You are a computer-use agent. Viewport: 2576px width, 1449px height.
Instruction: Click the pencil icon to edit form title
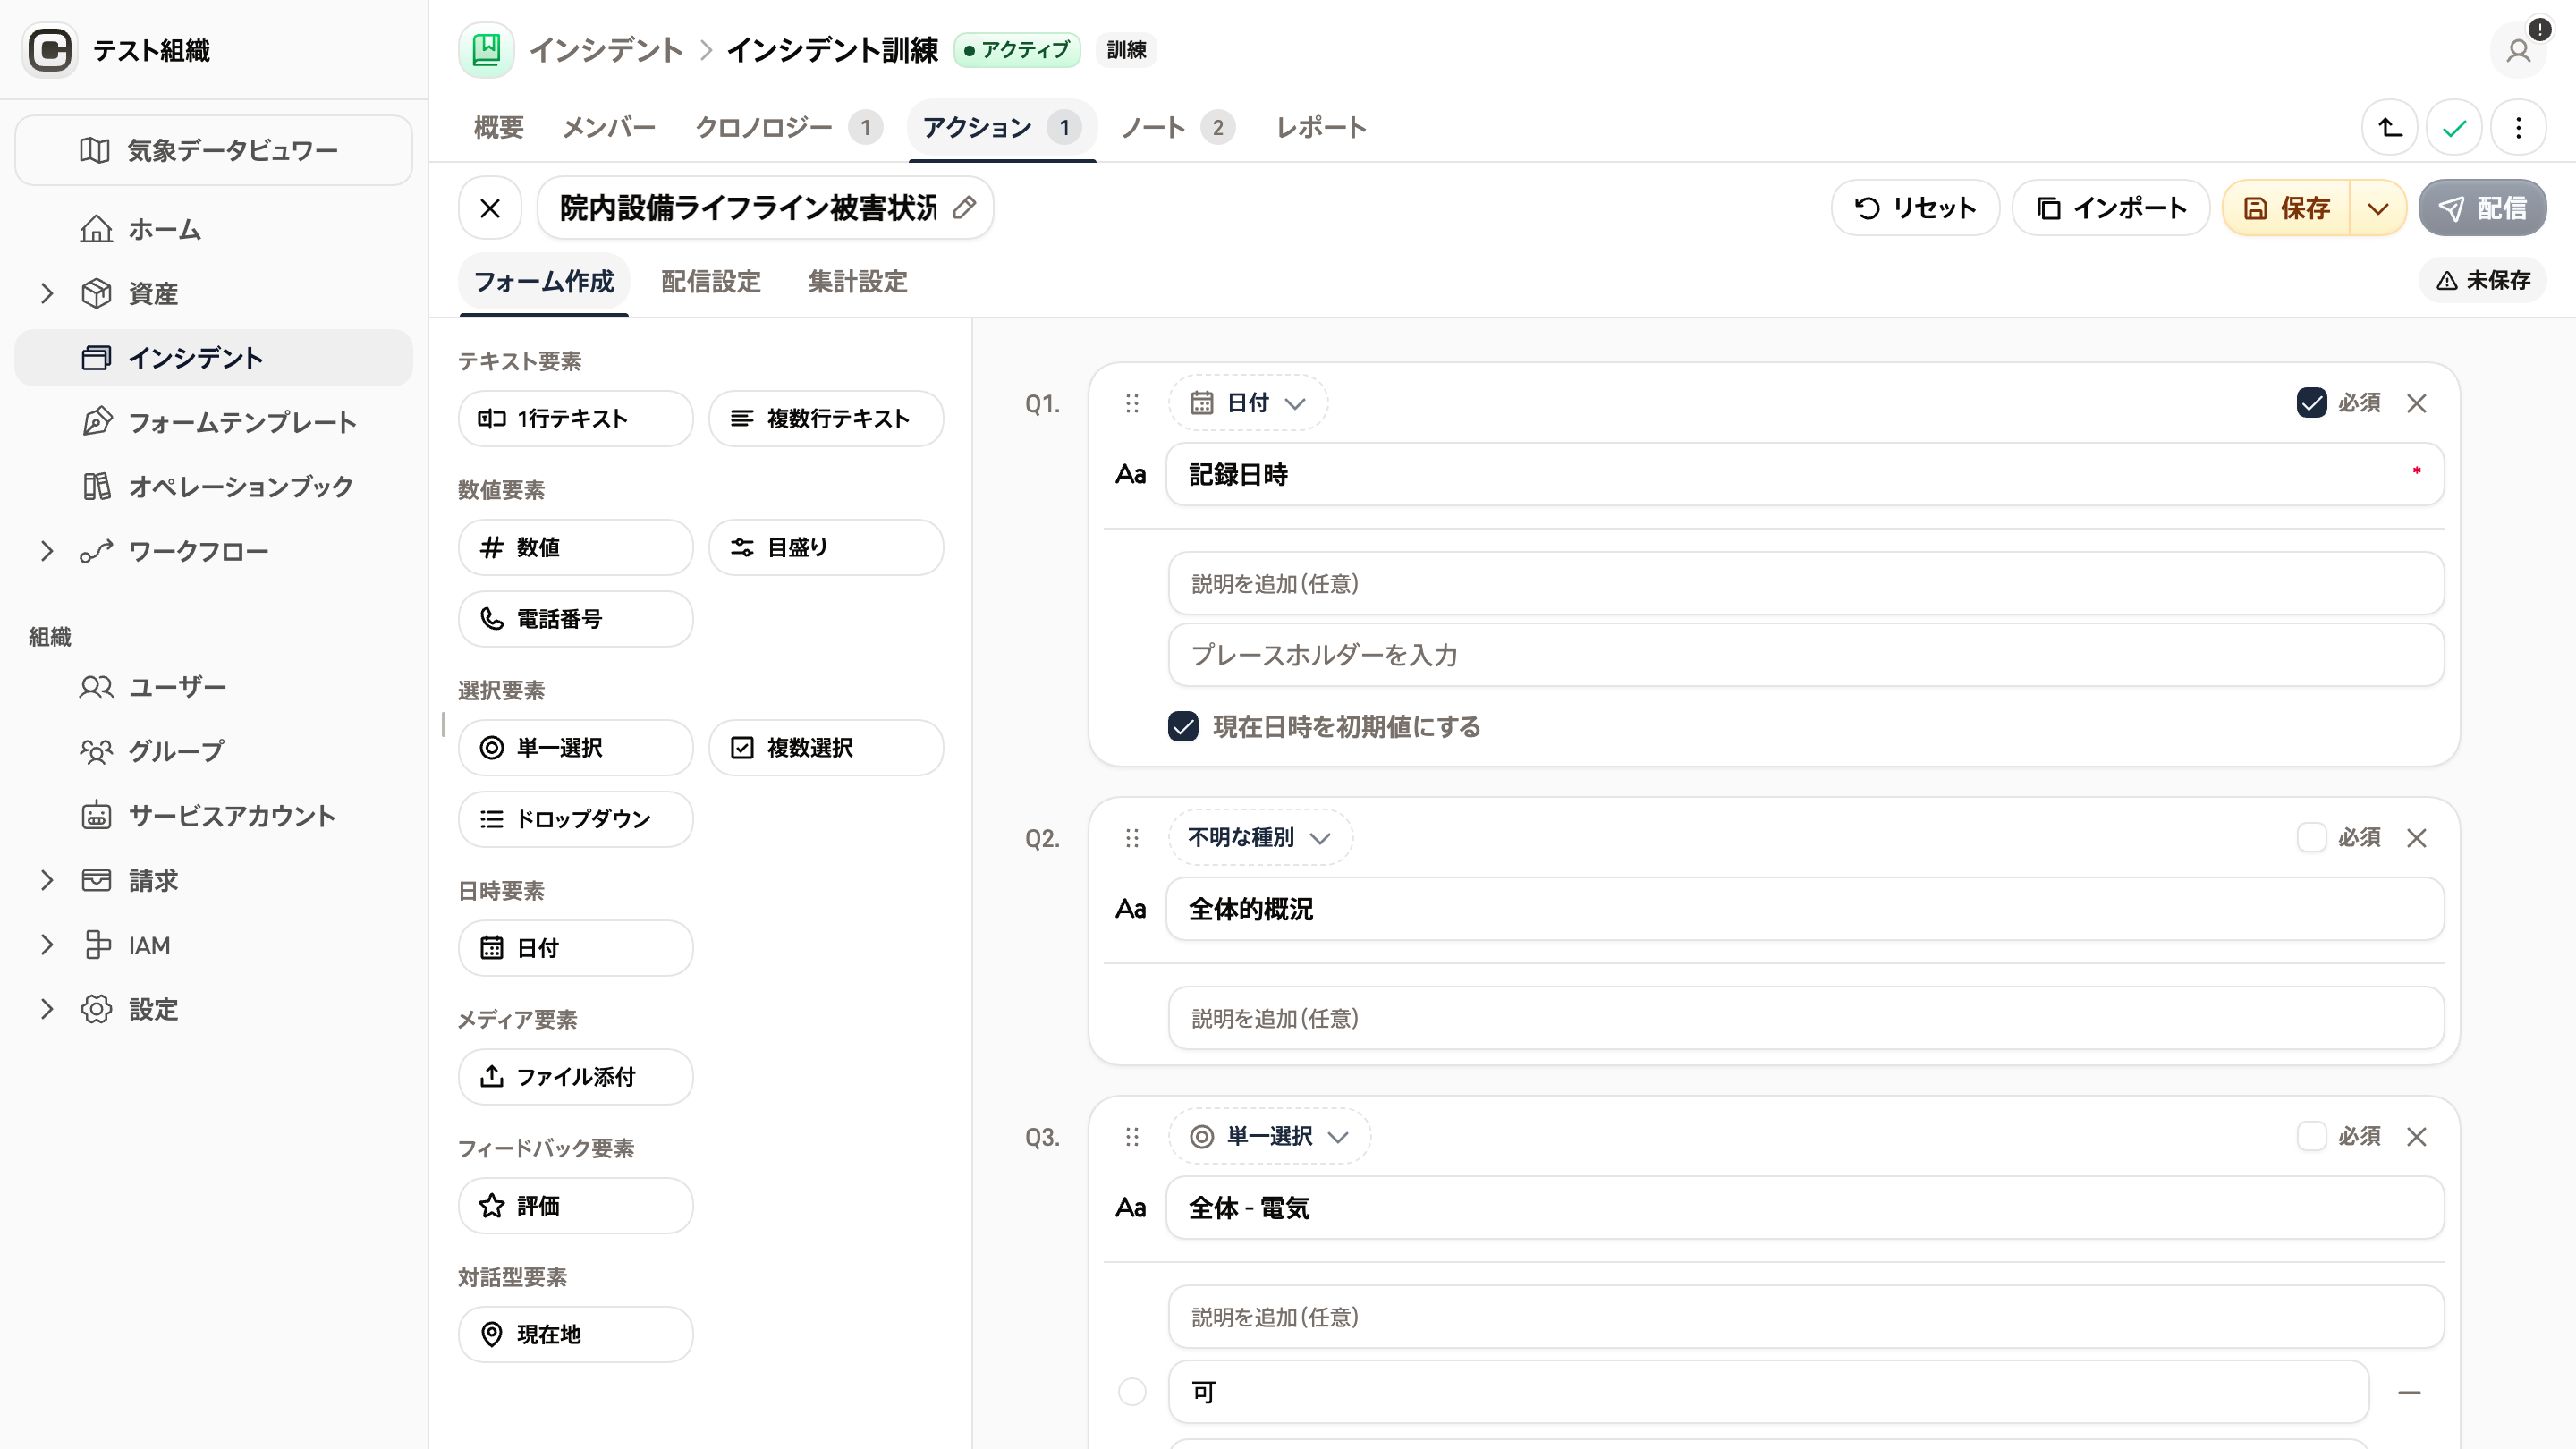964,208
